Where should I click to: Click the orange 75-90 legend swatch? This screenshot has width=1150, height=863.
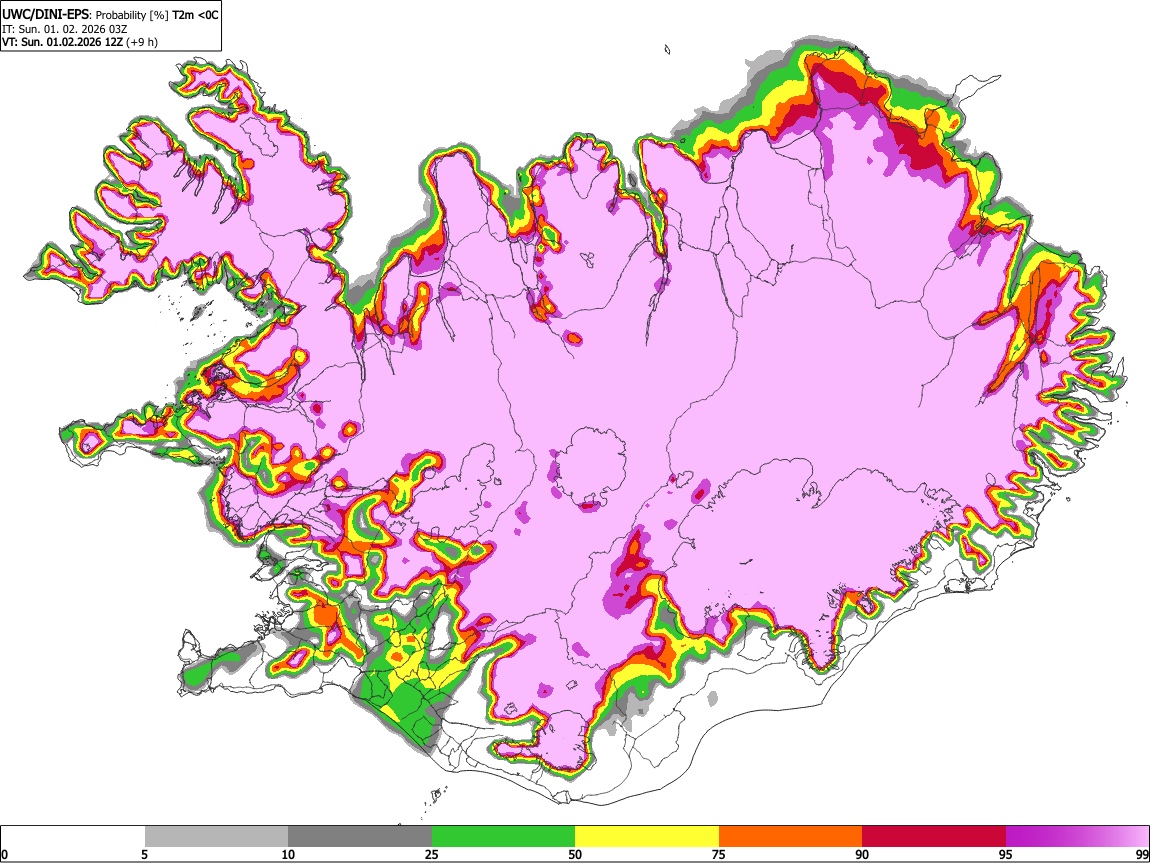click(x=791, y=837)
